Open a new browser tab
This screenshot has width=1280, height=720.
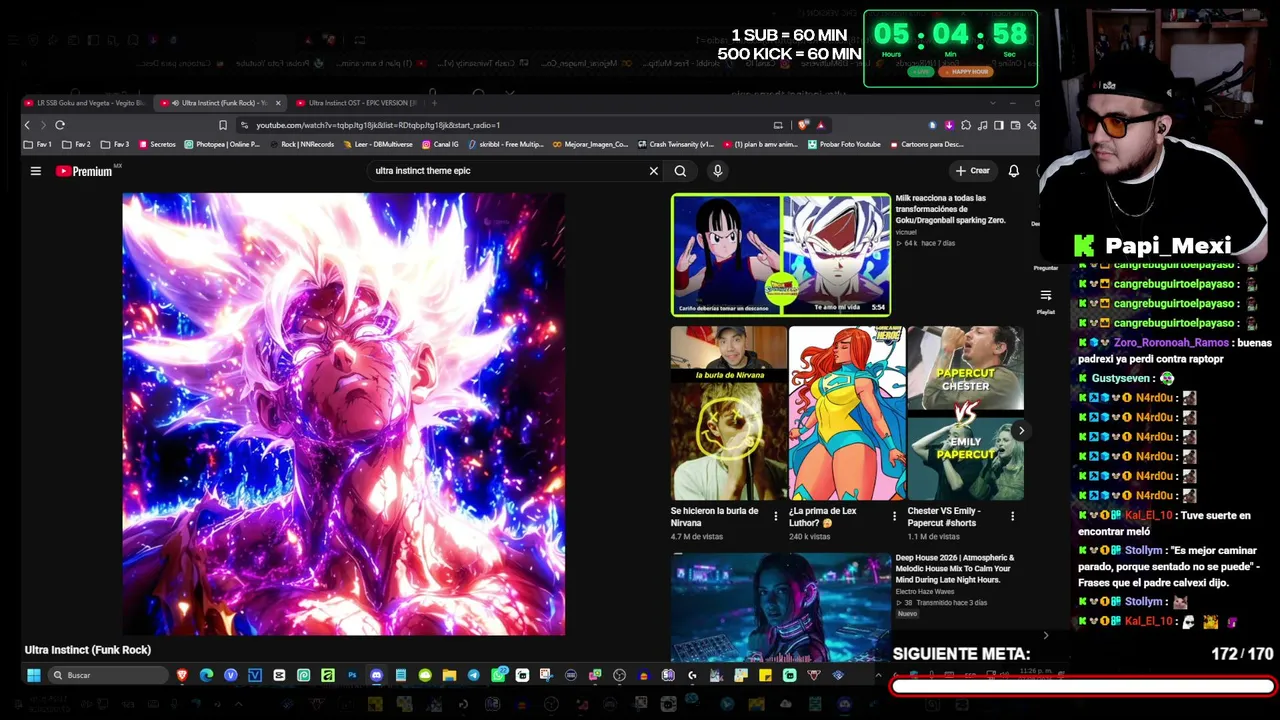pos(434,103)
